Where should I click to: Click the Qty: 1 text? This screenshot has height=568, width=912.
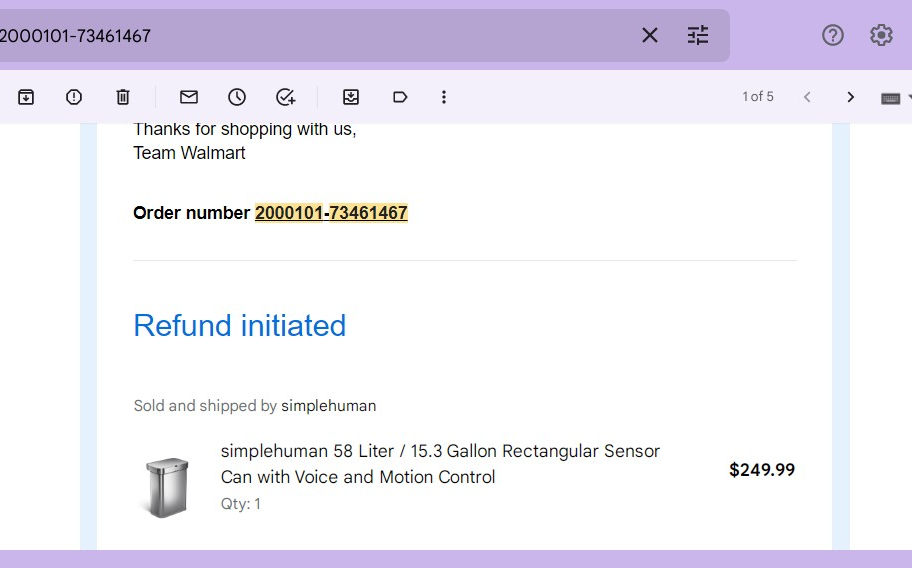(x=241, y=503)
